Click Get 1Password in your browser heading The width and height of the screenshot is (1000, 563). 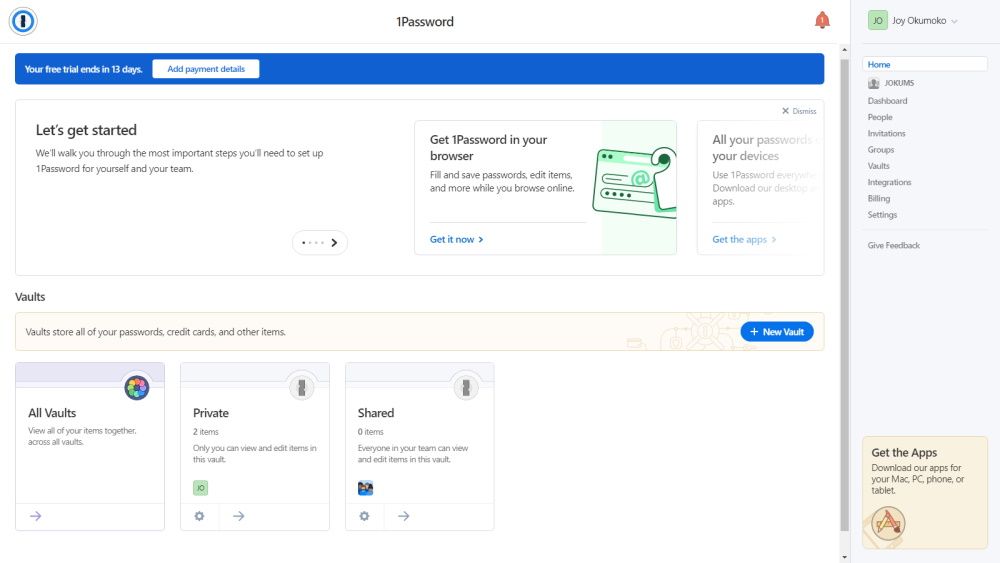pyautogui.click(x=488, y=147)
